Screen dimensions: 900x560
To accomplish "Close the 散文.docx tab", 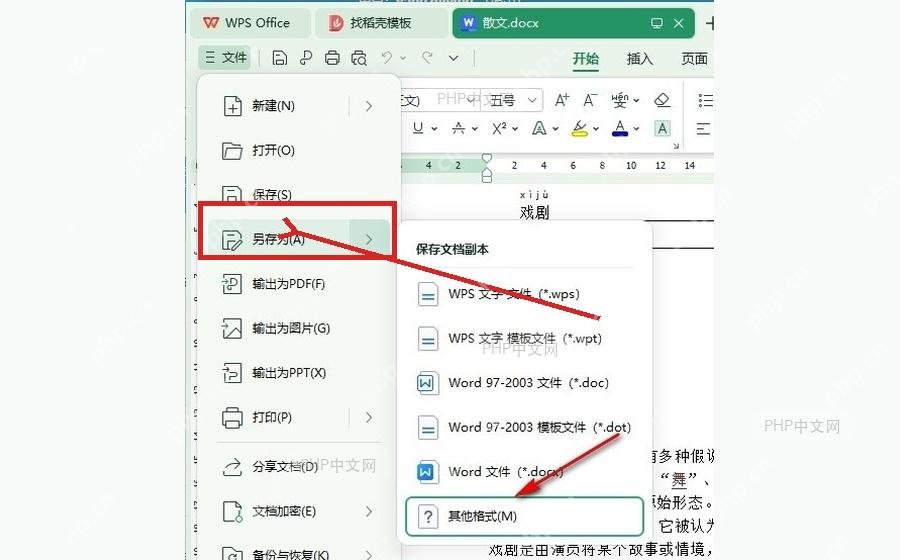I will 678,23.
